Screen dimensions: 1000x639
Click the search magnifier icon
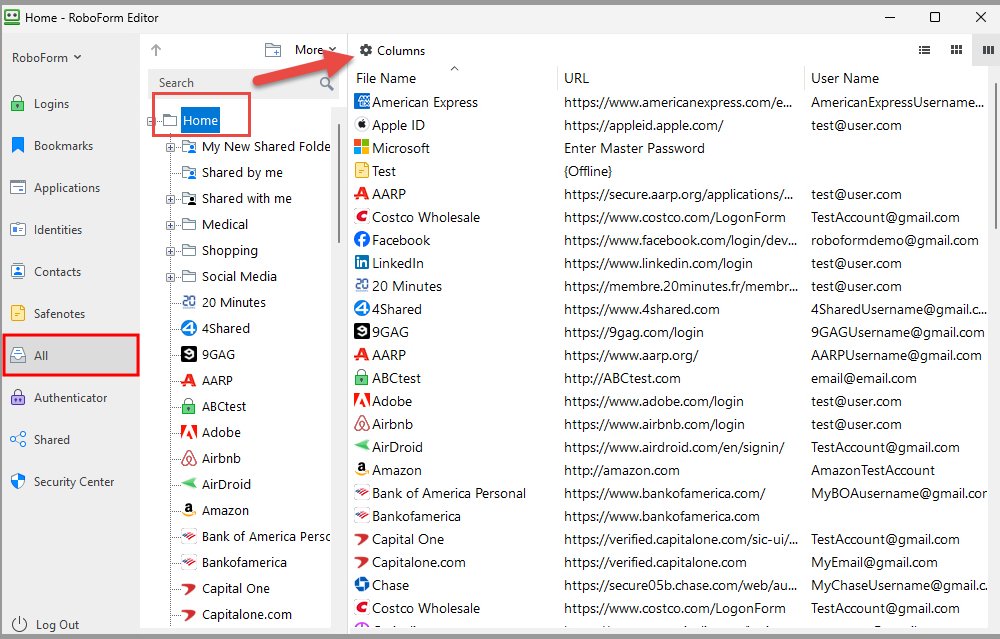click(327, 83)
